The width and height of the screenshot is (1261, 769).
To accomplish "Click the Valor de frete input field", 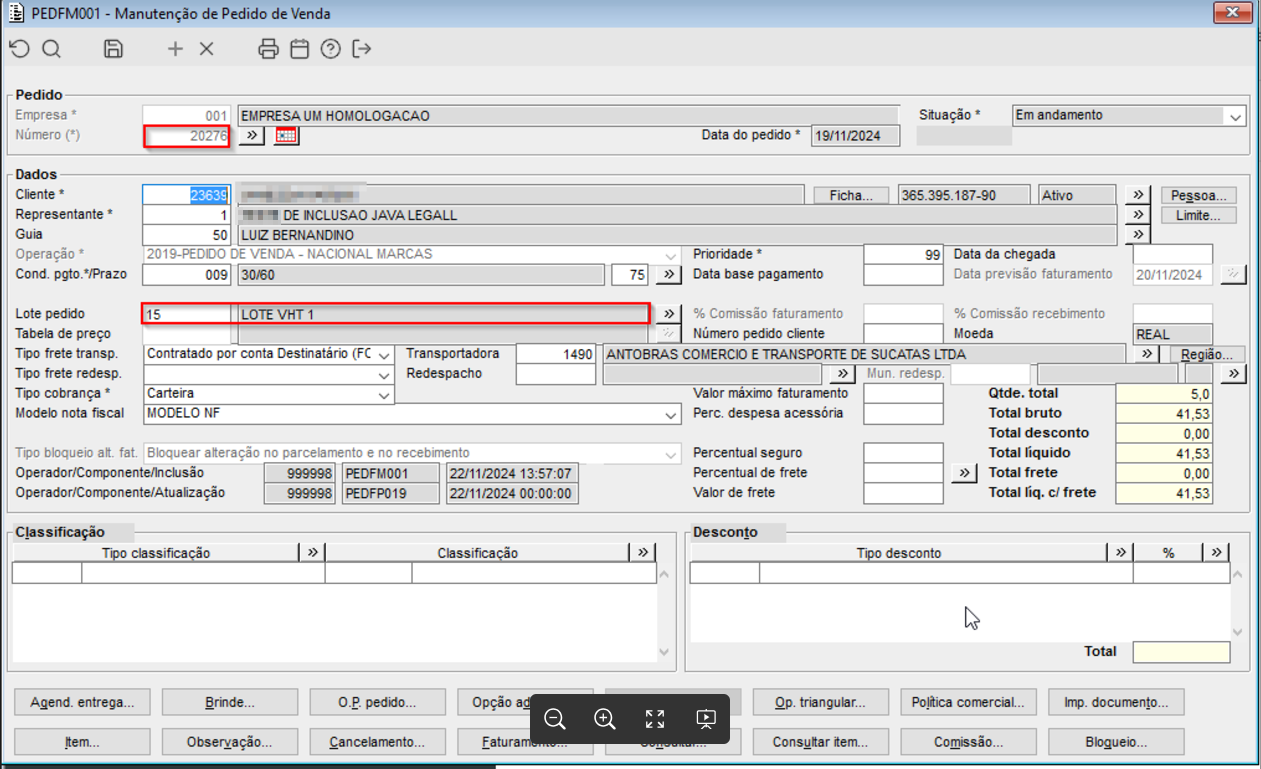I will (903, 493).
